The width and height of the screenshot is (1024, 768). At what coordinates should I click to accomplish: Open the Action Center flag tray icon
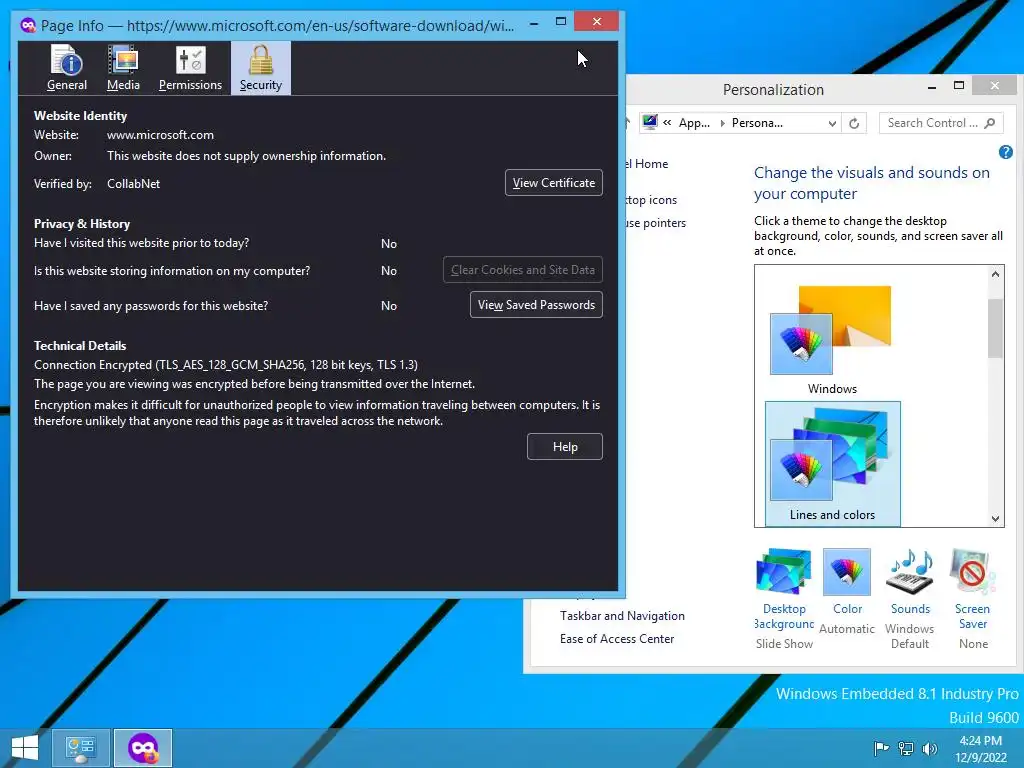tap(881, 748)
